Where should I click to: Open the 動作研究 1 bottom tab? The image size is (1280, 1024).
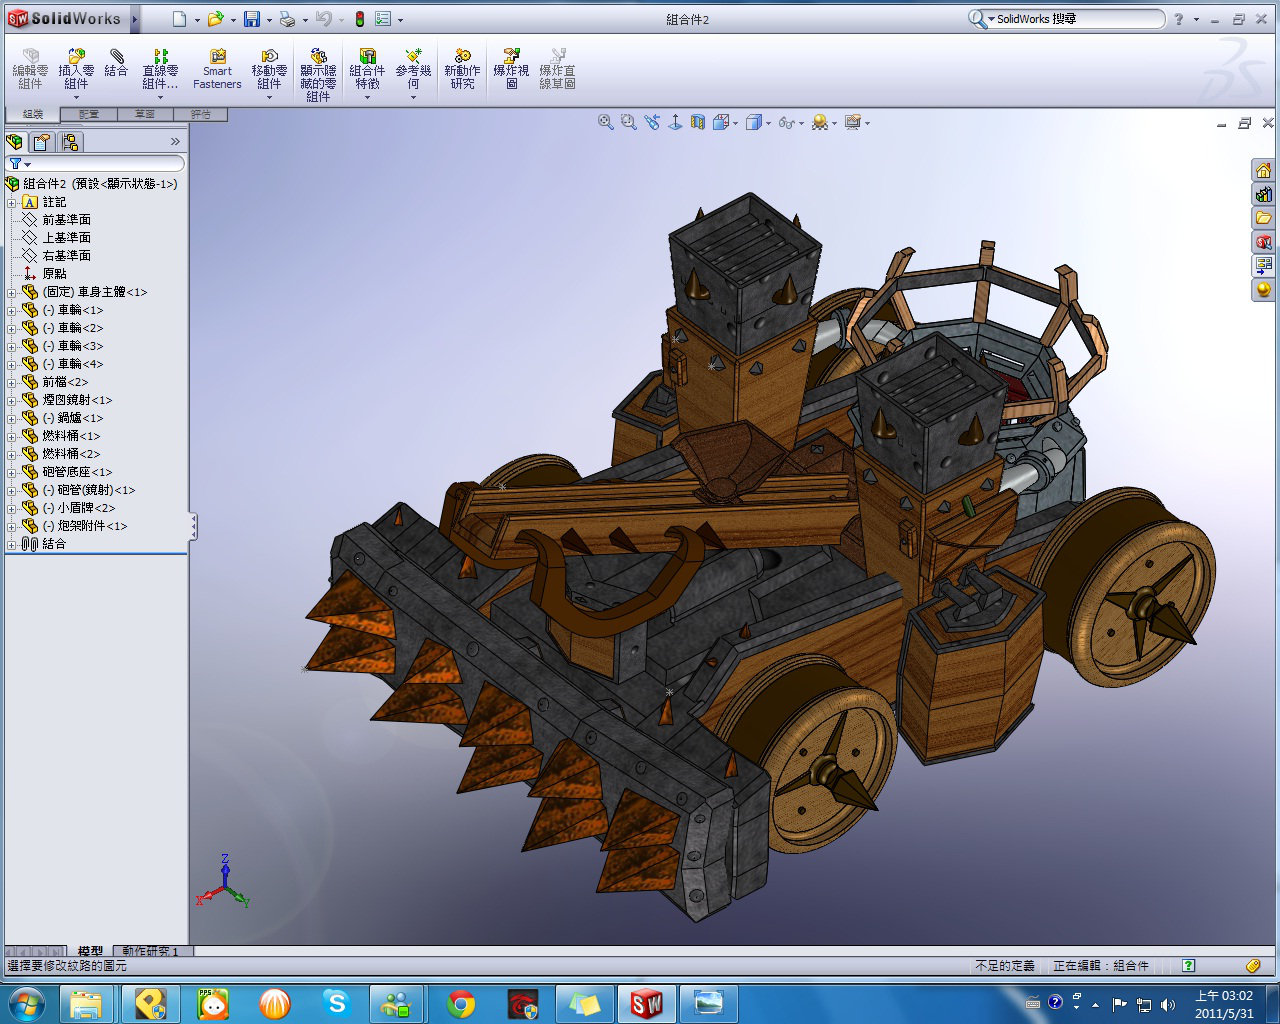tap(151, 951)
